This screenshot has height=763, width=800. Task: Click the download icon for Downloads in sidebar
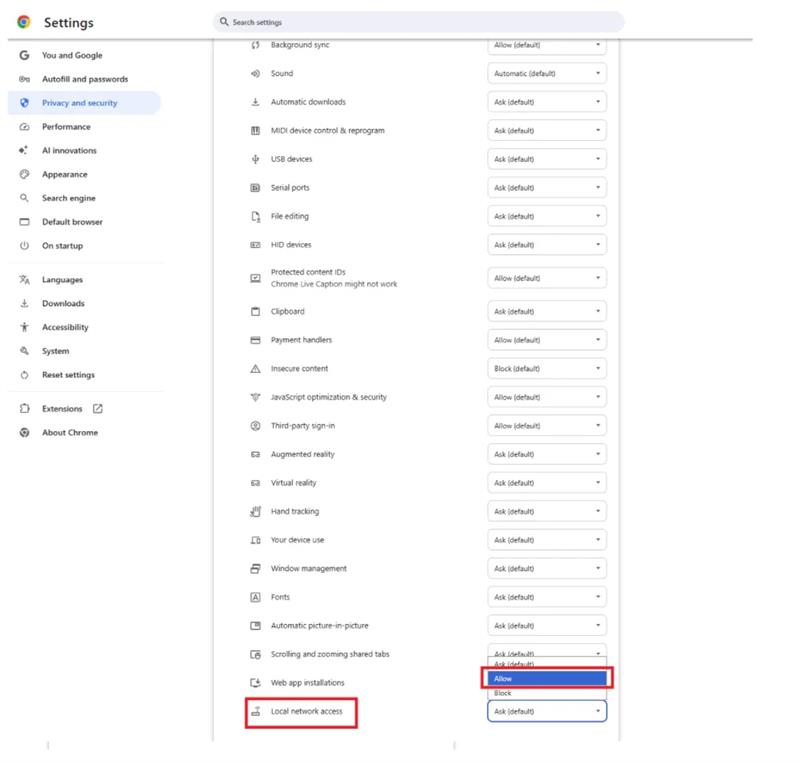(24, 303)
